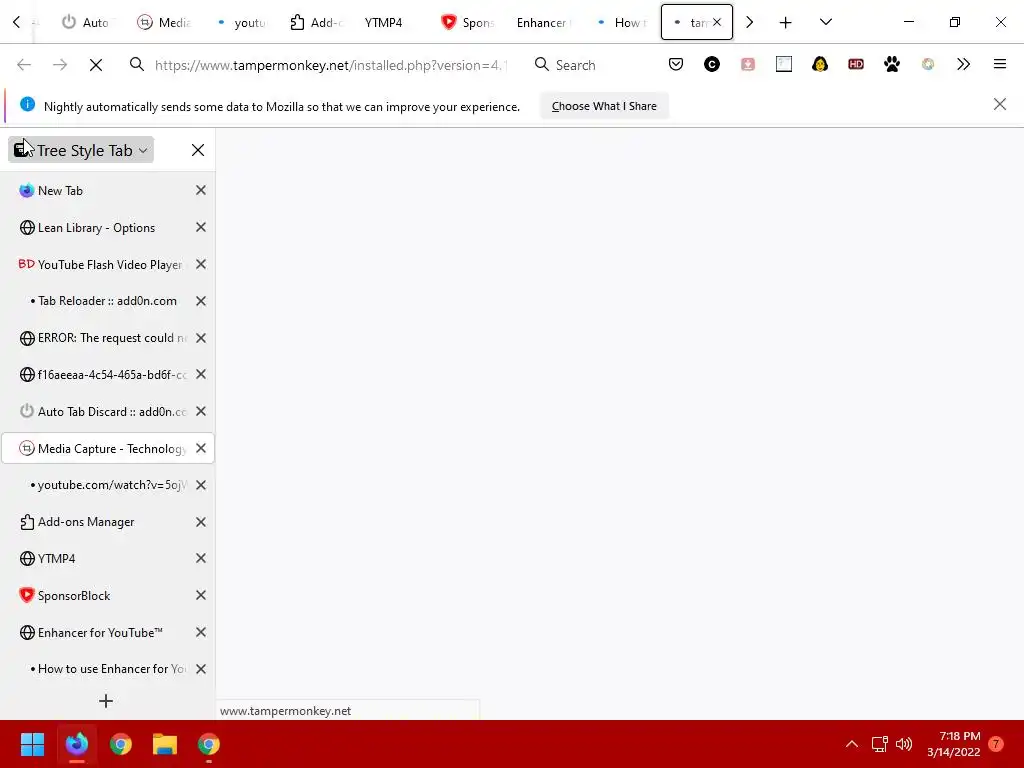Screen dimensions: 1024x768
Task: Show hidden system tray icons
Action: pos(852,744)
